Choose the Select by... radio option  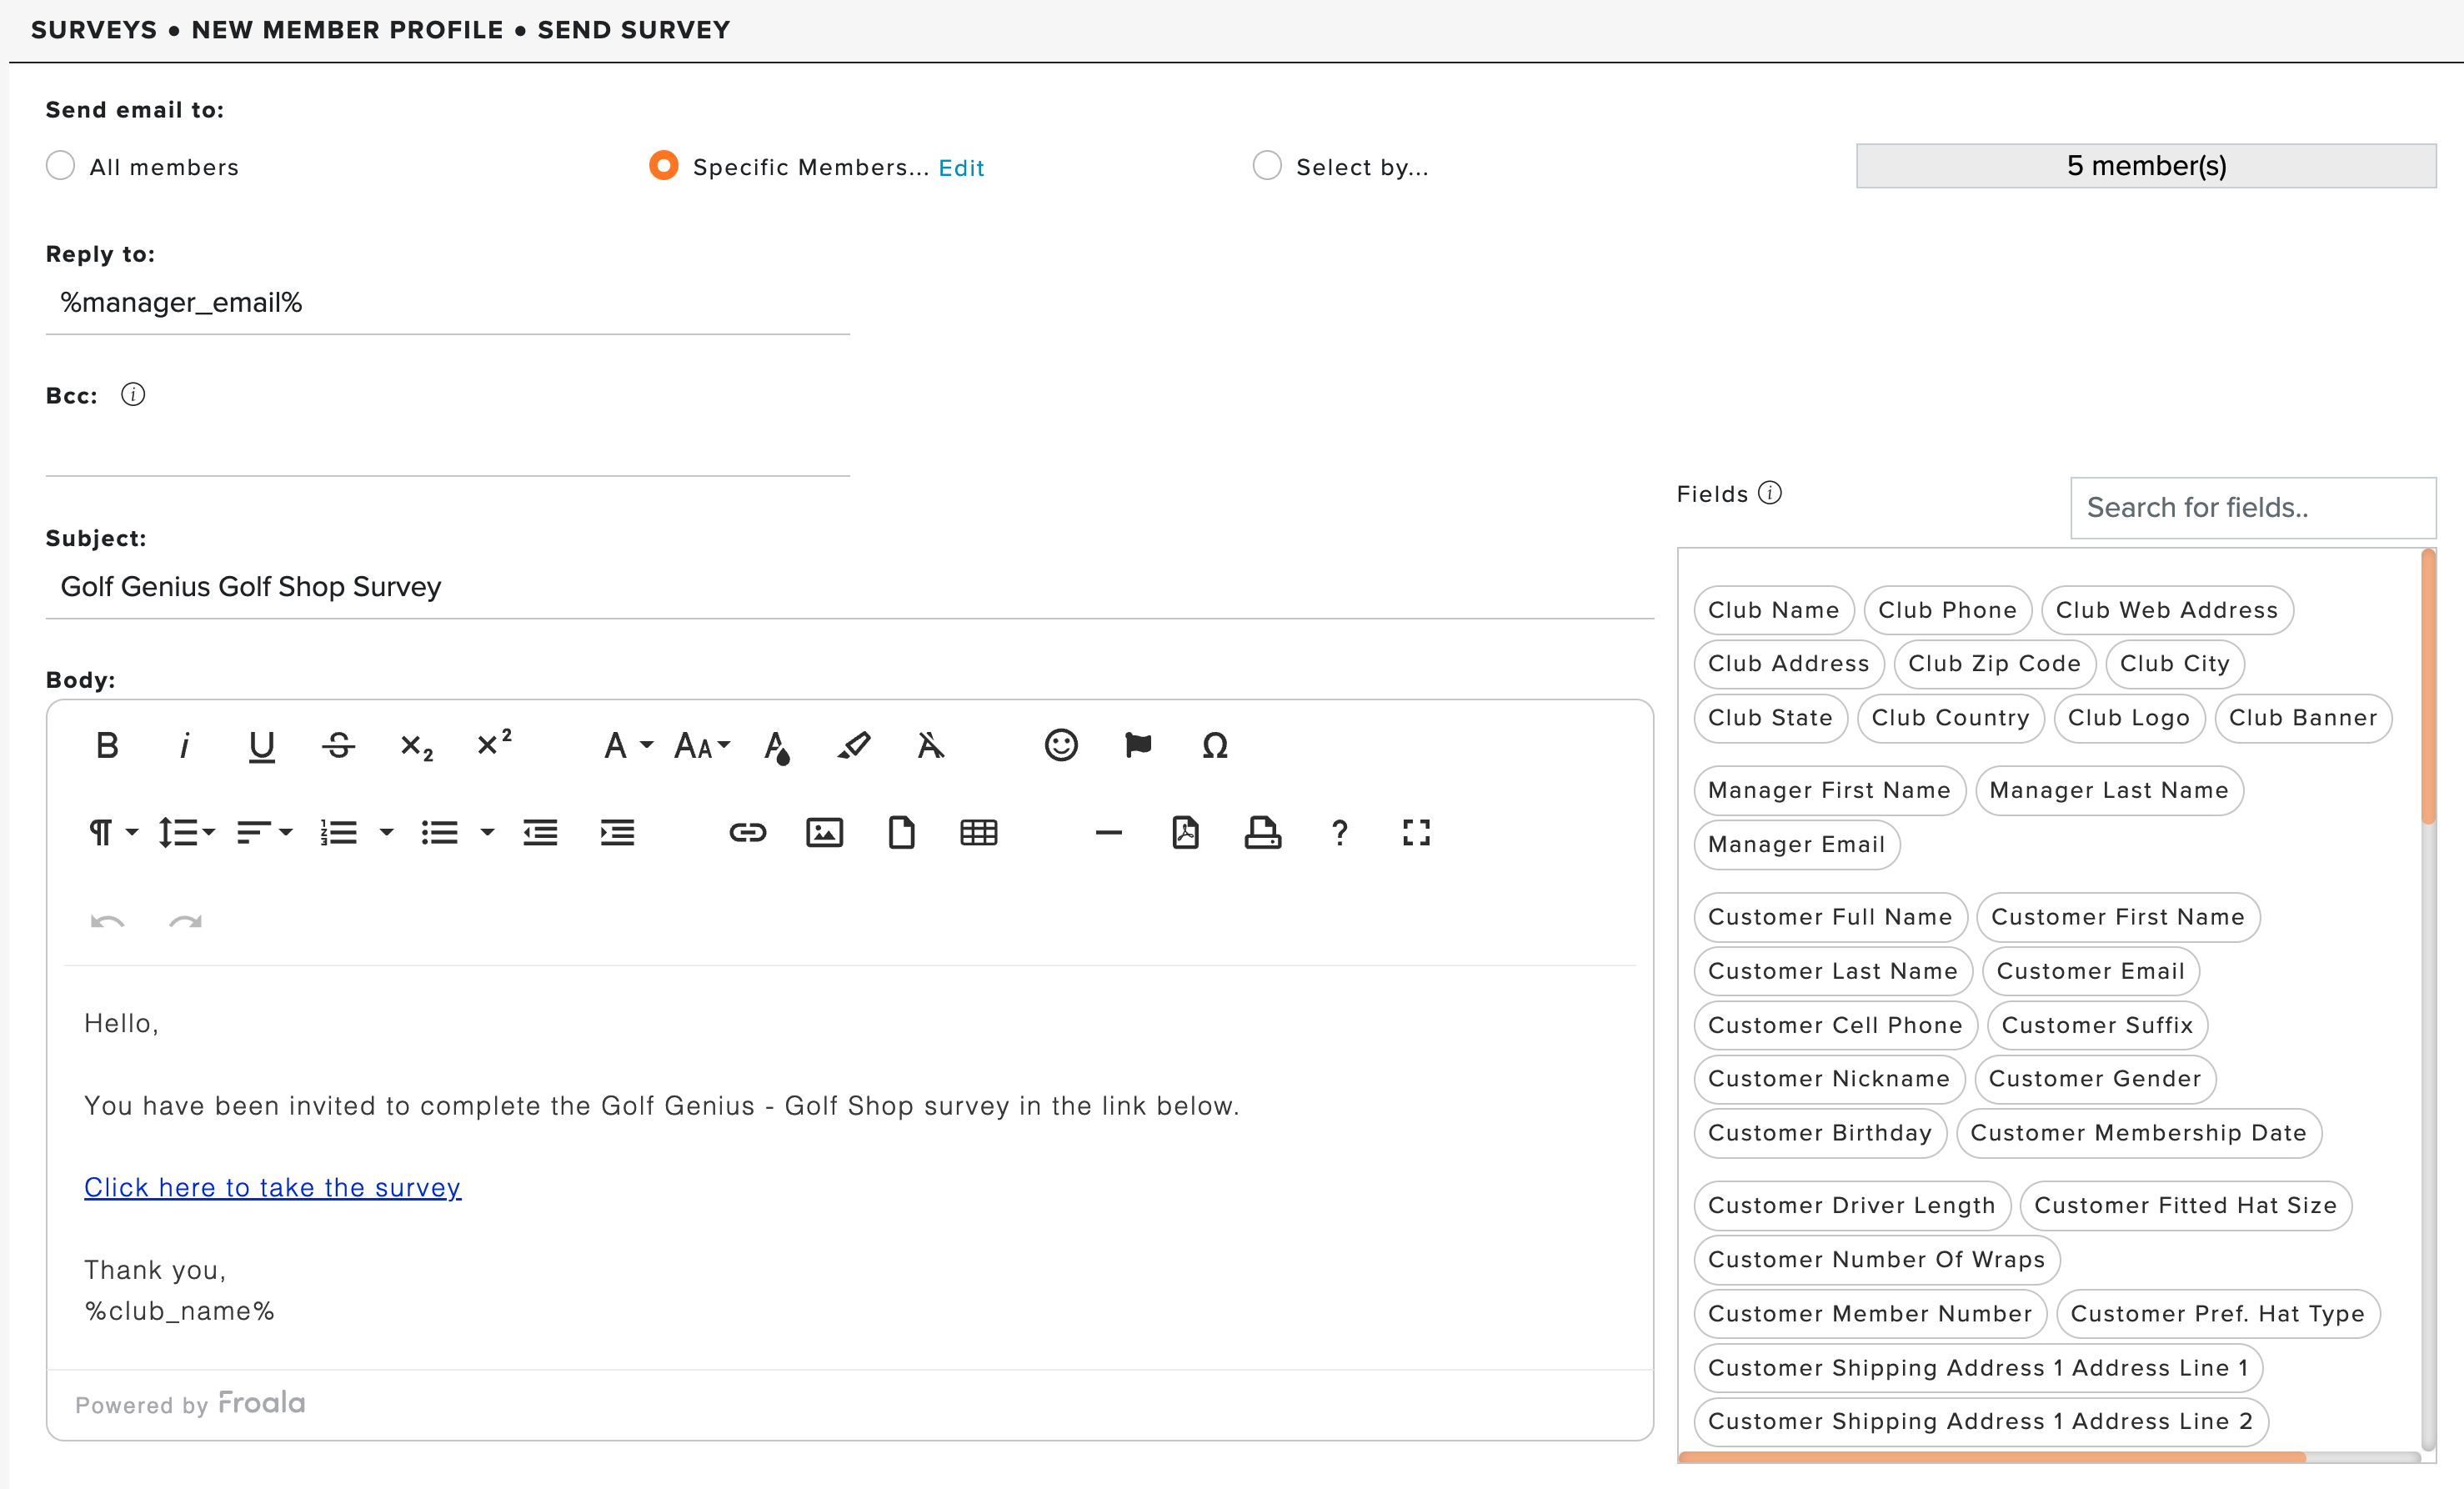pos(1266,166)
